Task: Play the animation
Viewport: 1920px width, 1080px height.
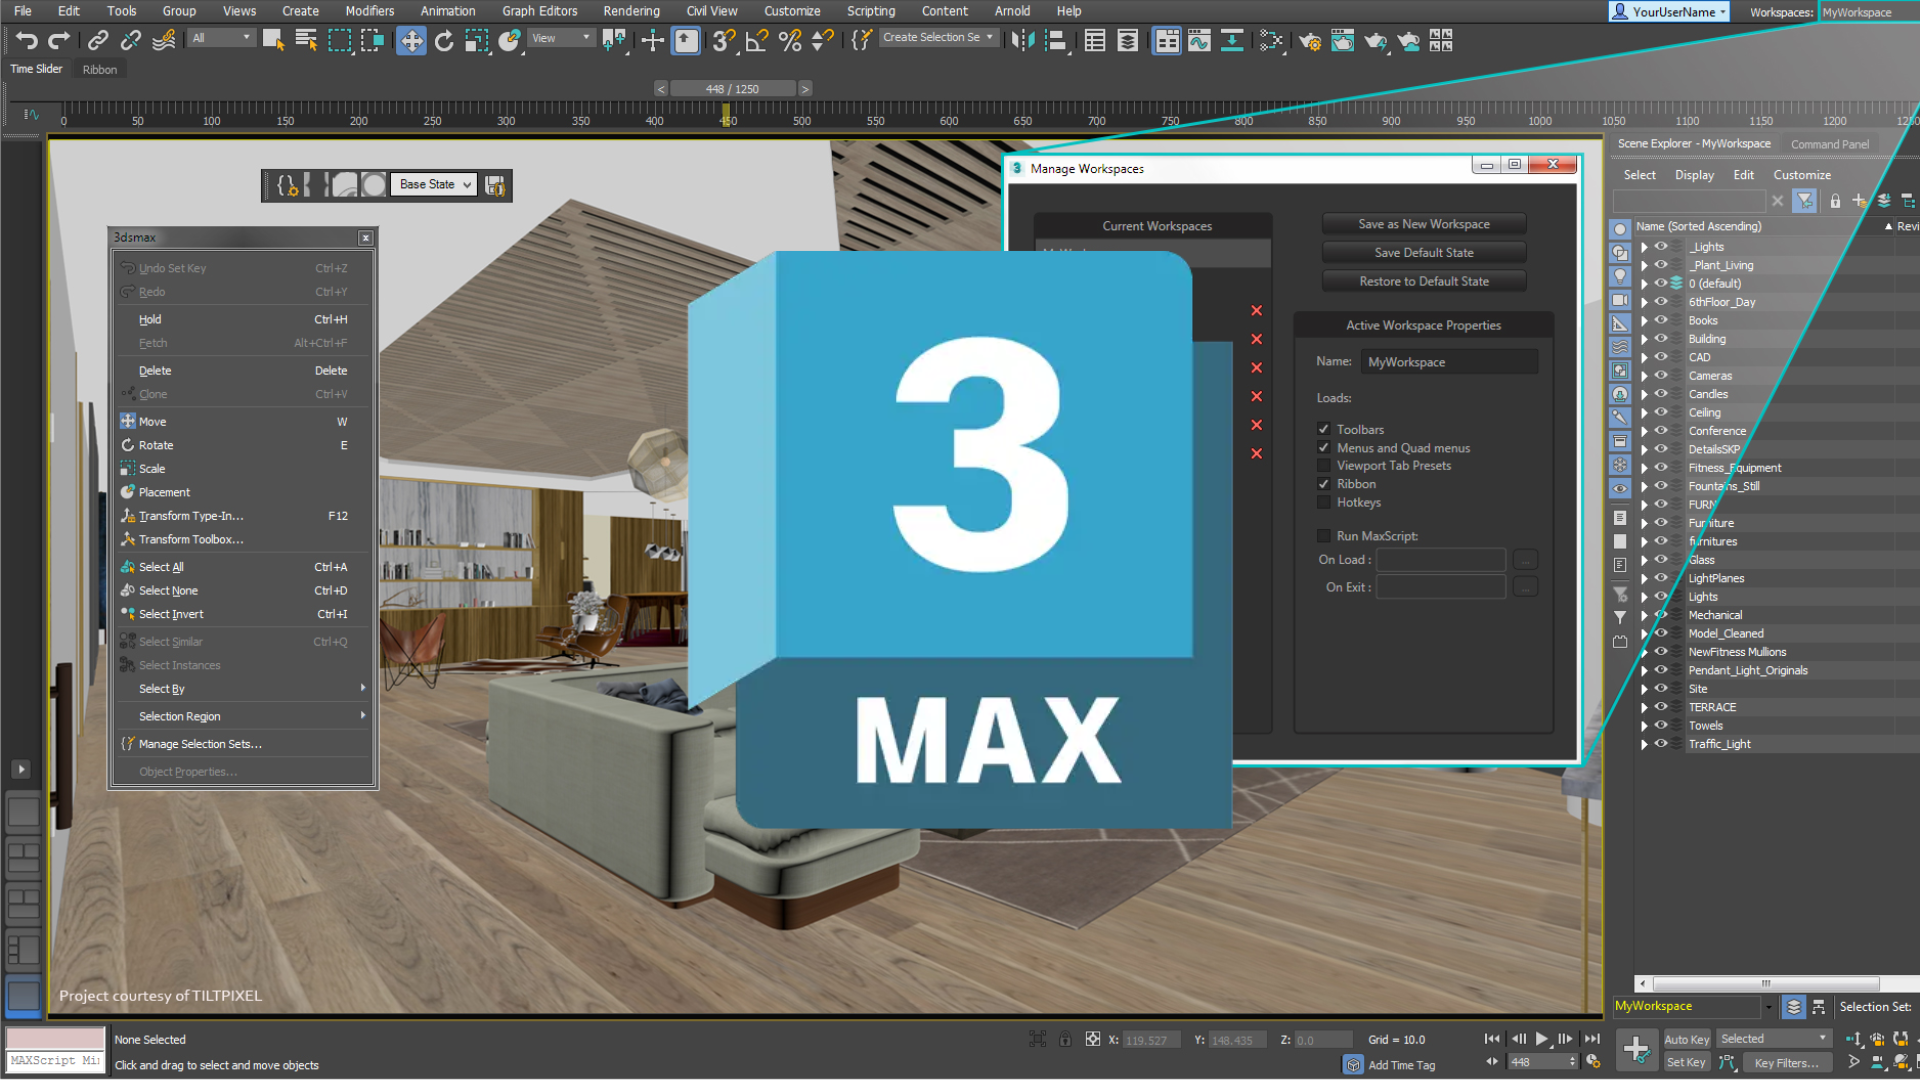Action: pyautogui.click(x=1542, y=1039)
